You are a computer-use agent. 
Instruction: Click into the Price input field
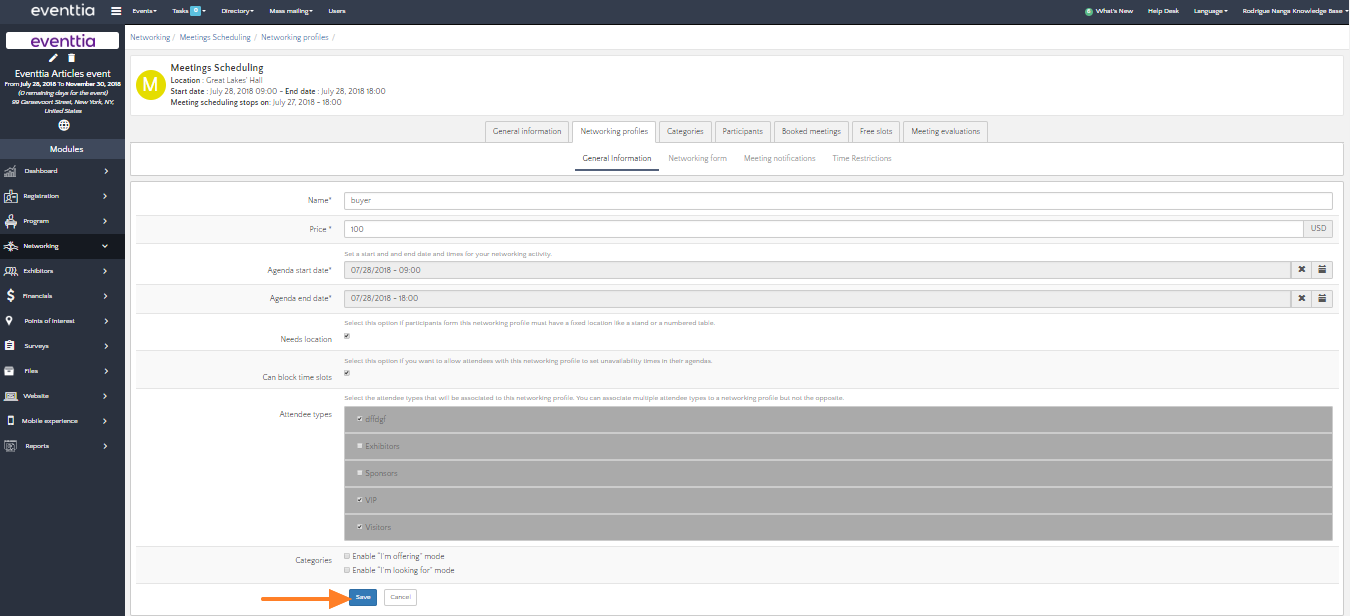(822, 229)
